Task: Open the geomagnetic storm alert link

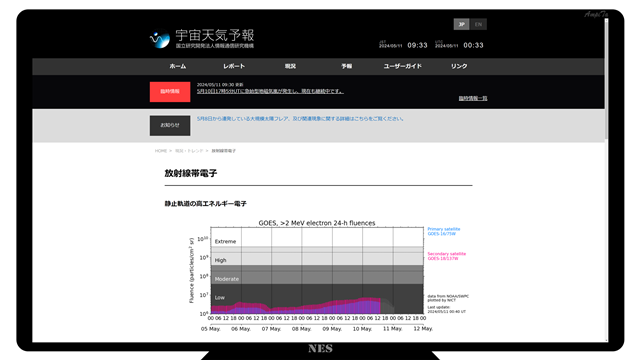Action: tap(270, 91)
